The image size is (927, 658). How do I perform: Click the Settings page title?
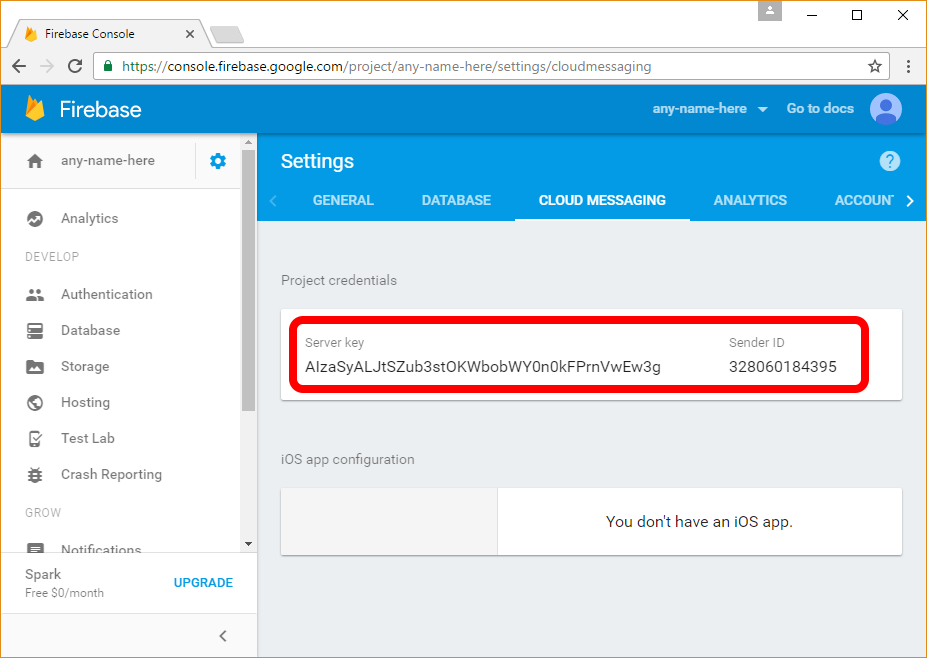tap(317, 161)
